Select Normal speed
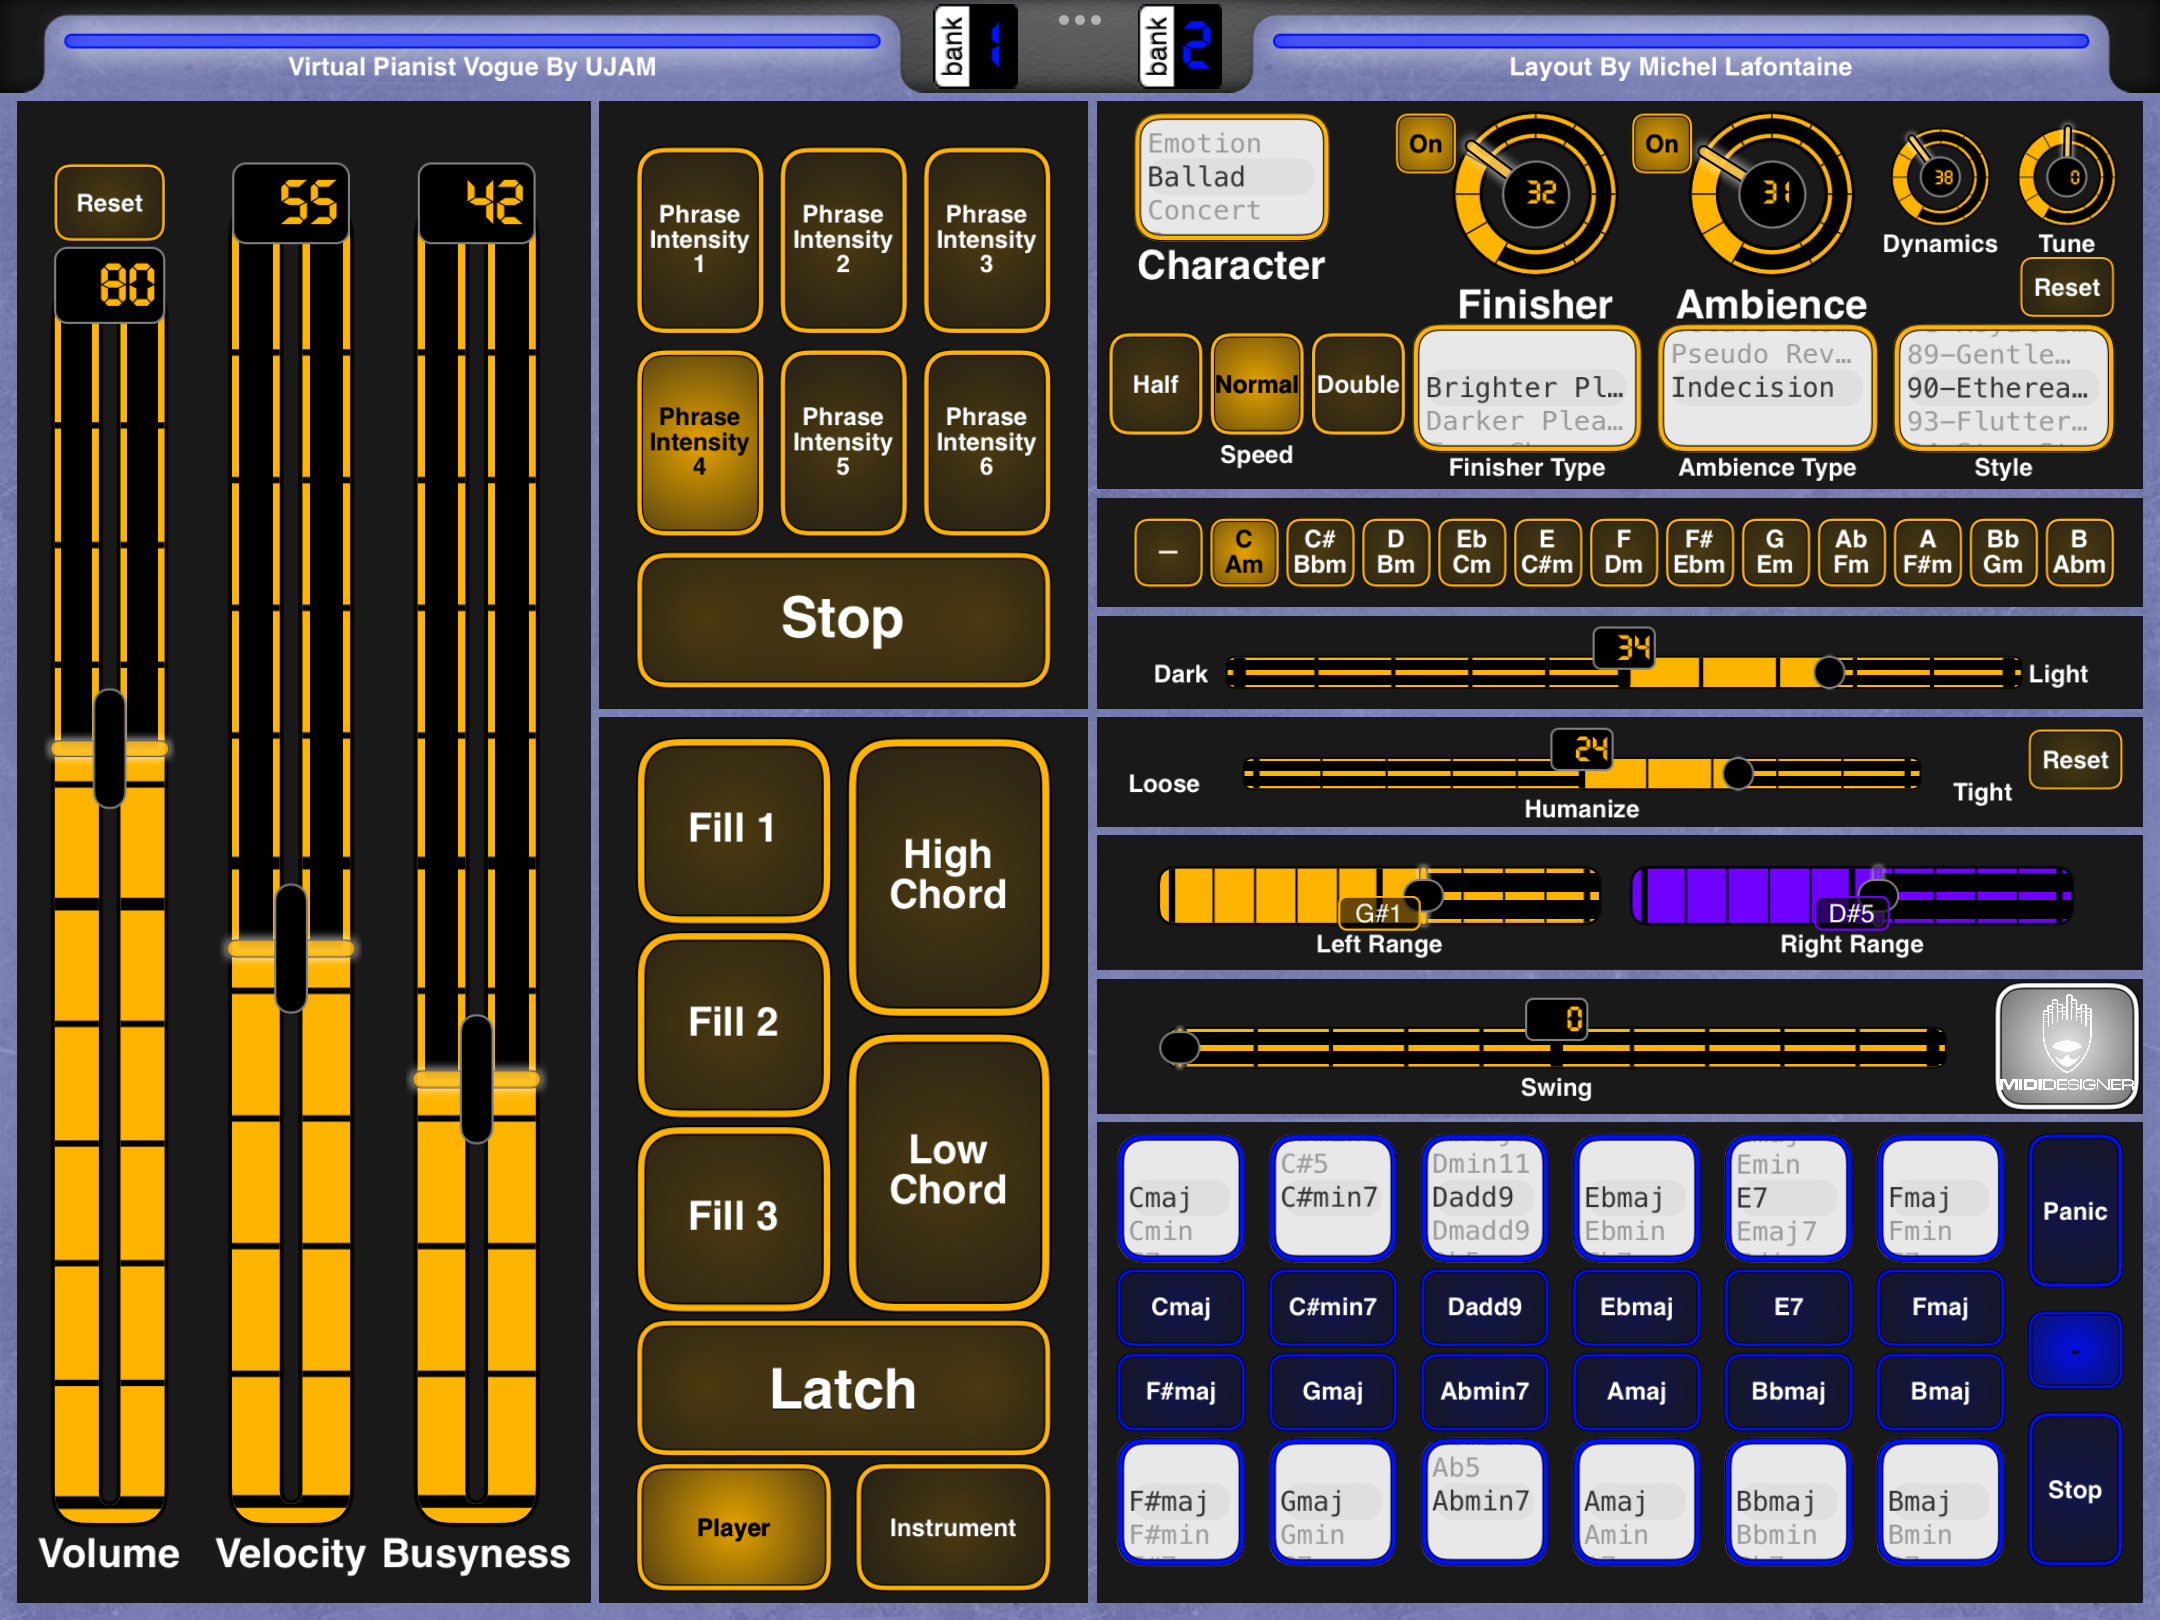Viewport: 2160px width, 1620px height. 1256,385
